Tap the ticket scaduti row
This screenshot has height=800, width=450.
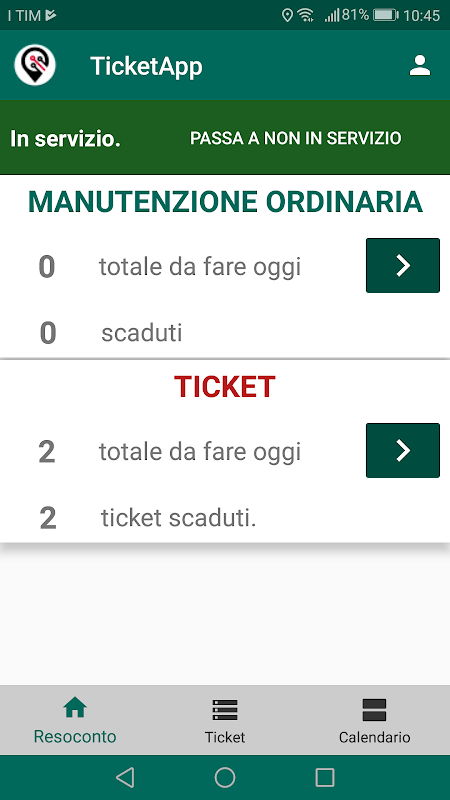point(225,518)
